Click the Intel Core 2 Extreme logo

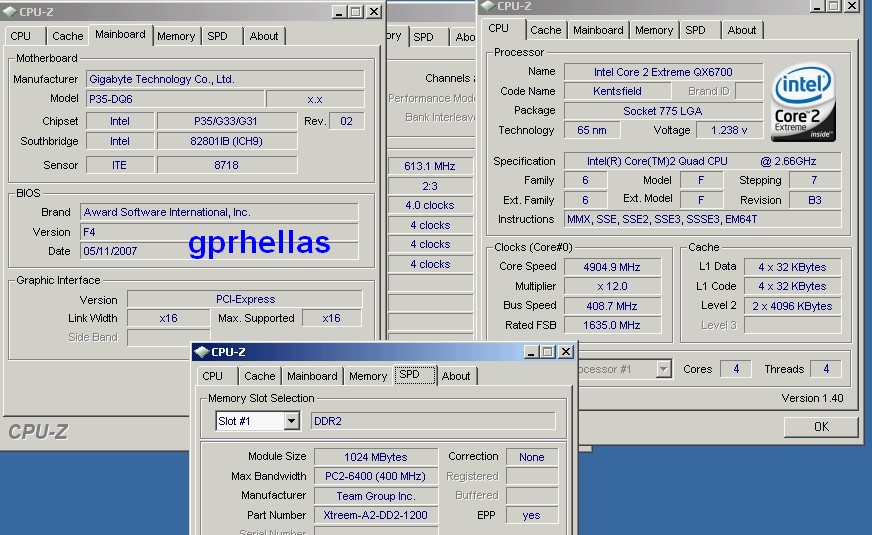803,102
